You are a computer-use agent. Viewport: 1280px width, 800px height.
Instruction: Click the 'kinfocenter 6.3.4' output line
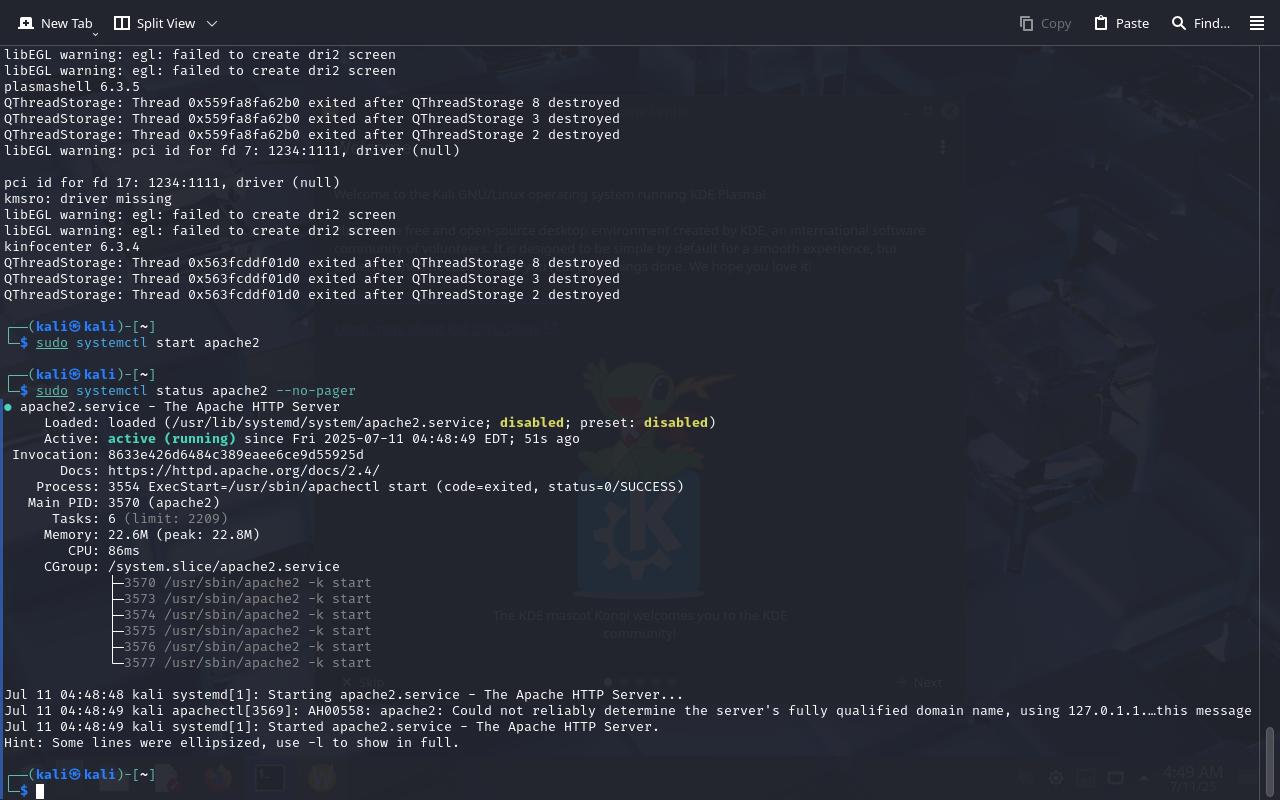[x=72, y=247]
